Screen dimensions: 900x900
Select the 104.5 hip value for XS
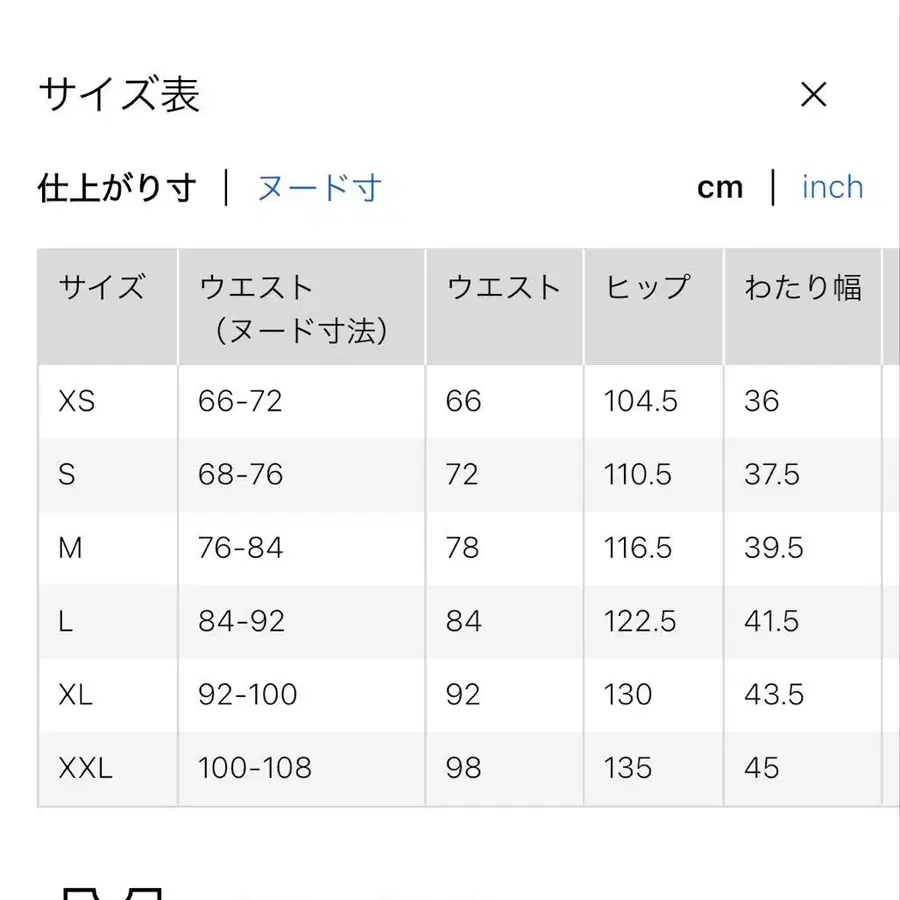coord(637,401)
